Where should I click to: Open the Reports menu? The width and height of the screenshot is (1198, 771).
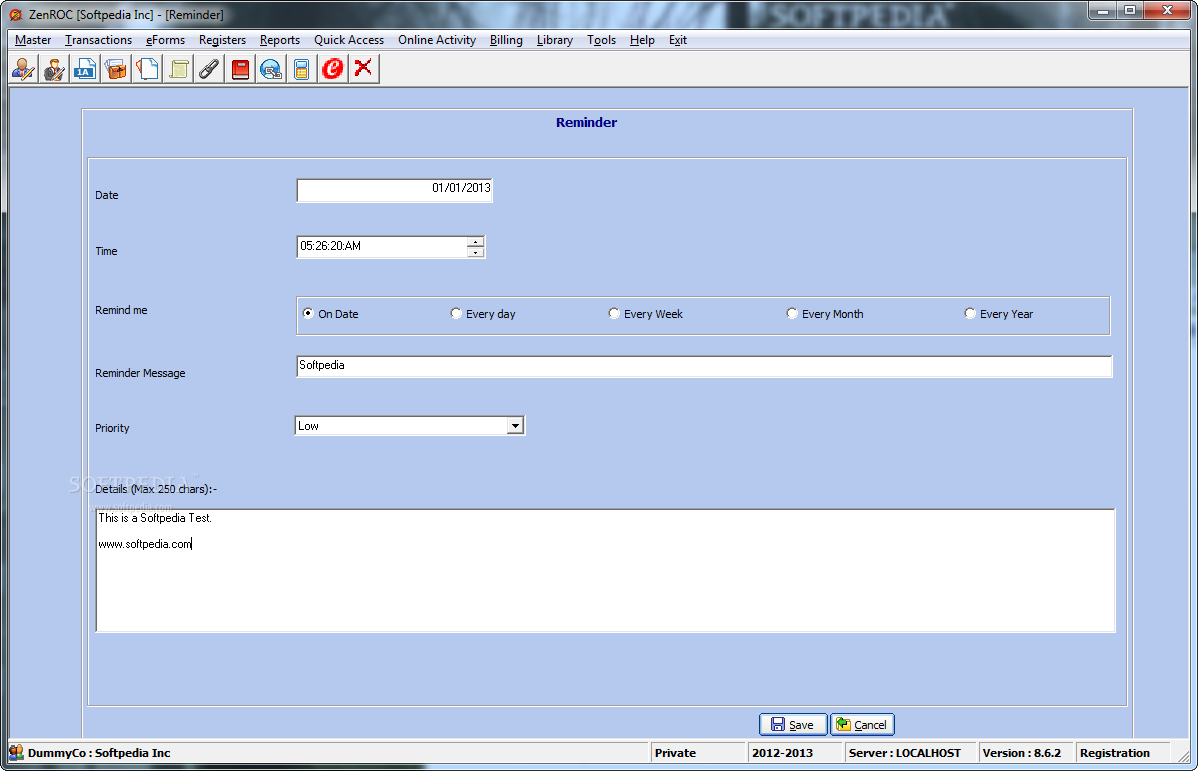pos(280,40)
